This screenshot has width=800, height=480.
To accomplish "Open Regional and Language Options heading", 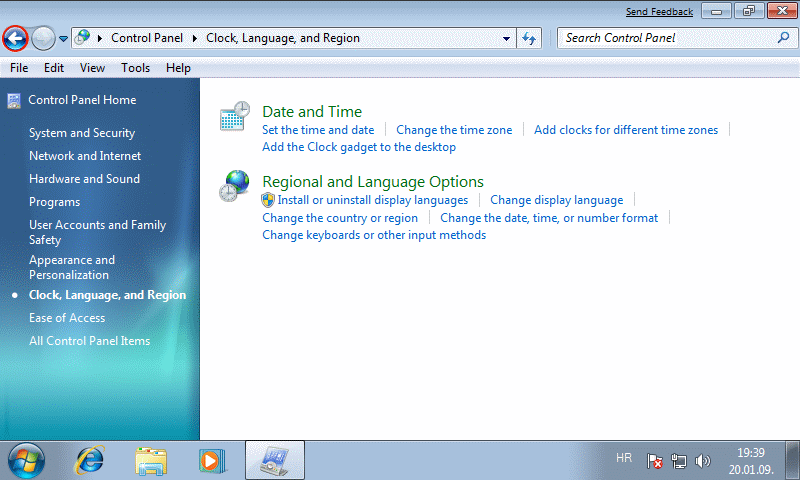I will 372,182.
